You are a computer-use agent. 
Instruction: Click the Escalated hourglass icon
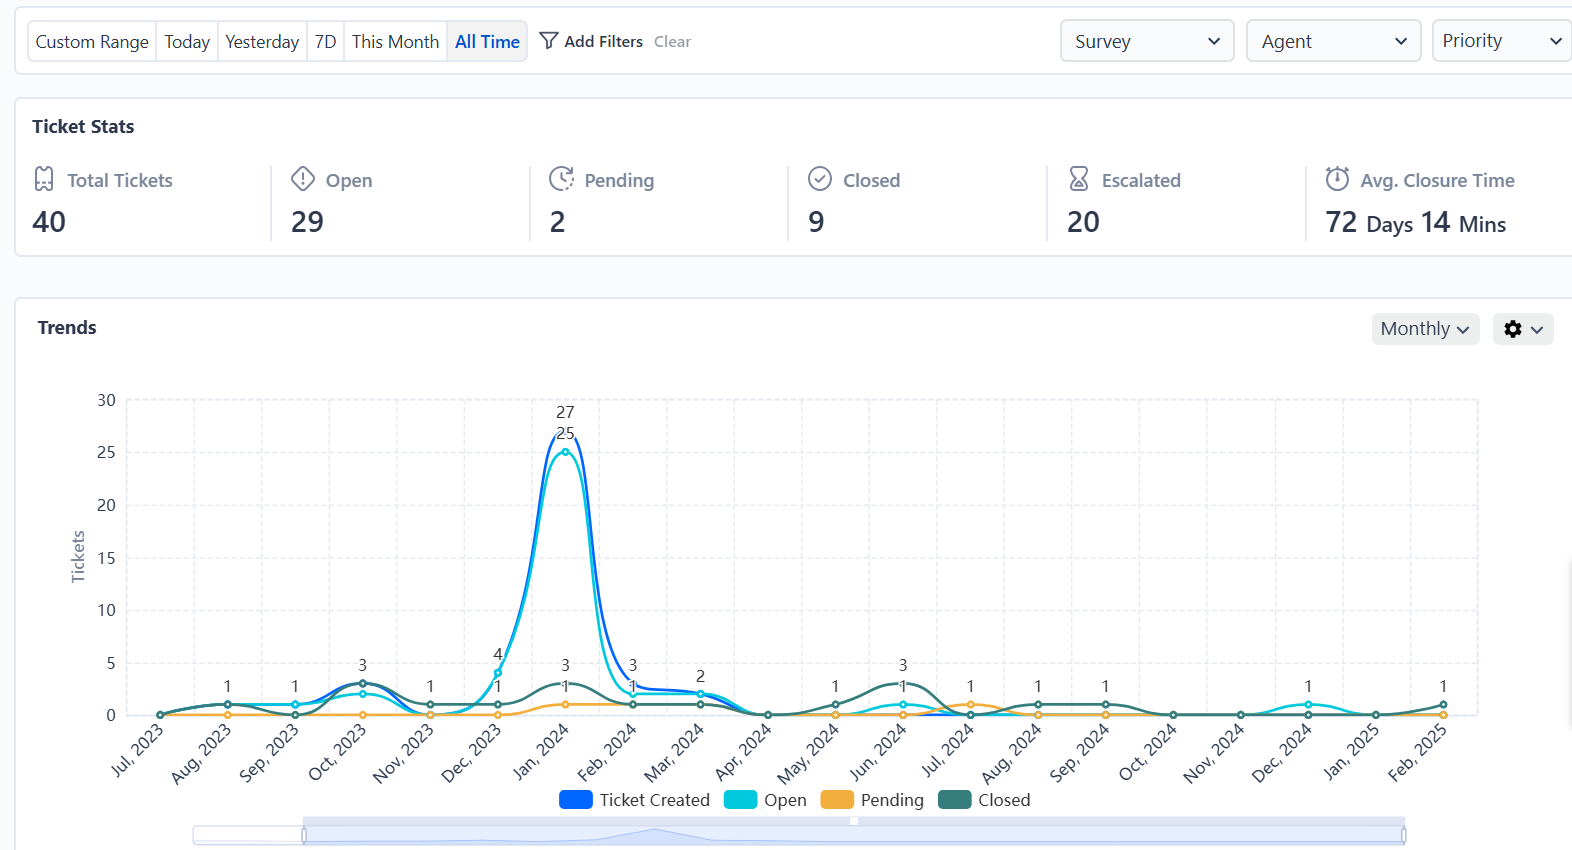coord(1079,179)
